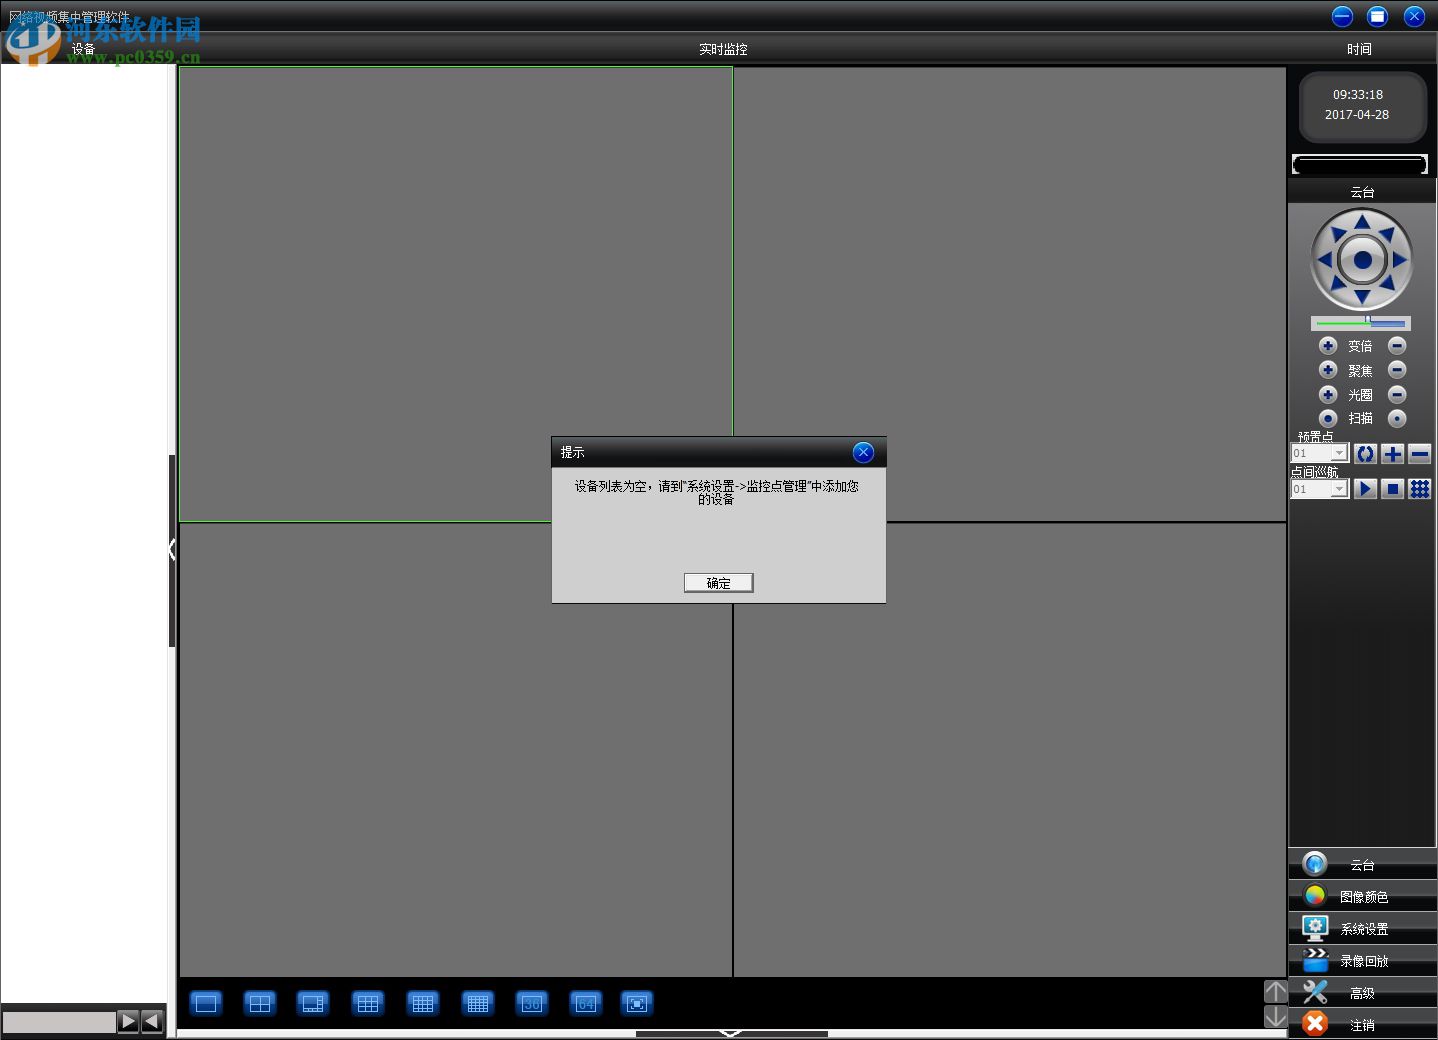Open cruise point grid settings
Viewport: 1438px width, 1040px height.
coord(1419,489)
